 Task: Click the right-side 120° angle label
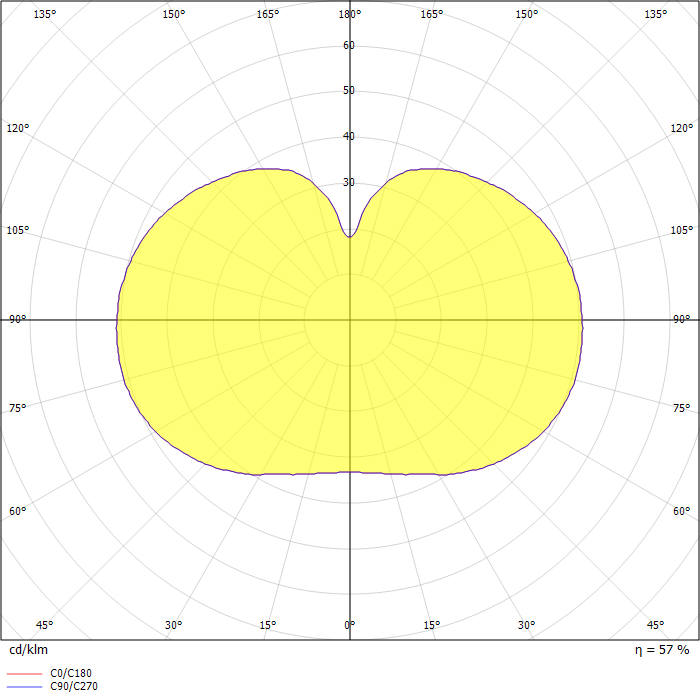pyautogui.click(x=682, y=128)
